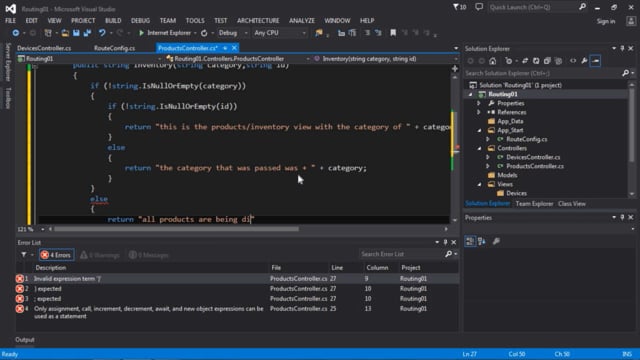Open the BUILD menu
This screenshot has height=360, width=640.
113,20
